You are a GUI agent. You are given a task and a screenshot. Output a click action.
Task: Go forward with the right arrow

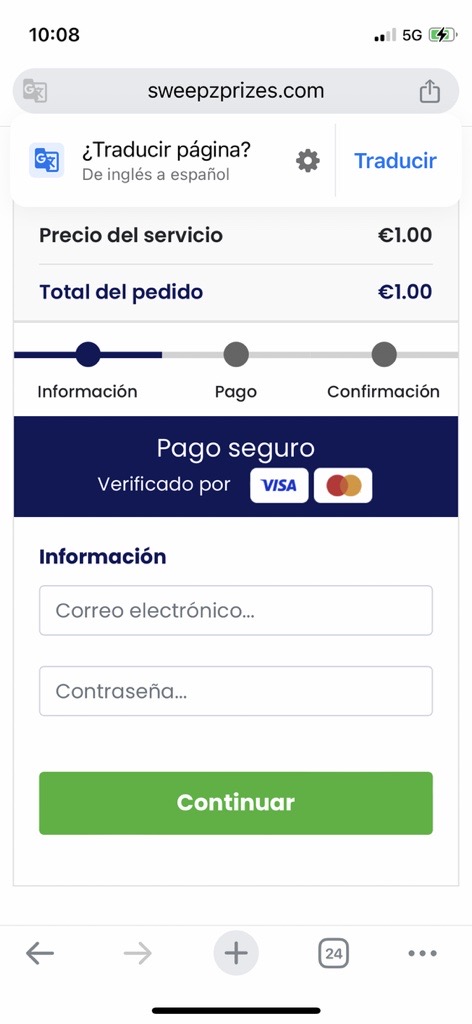[137, 953]
